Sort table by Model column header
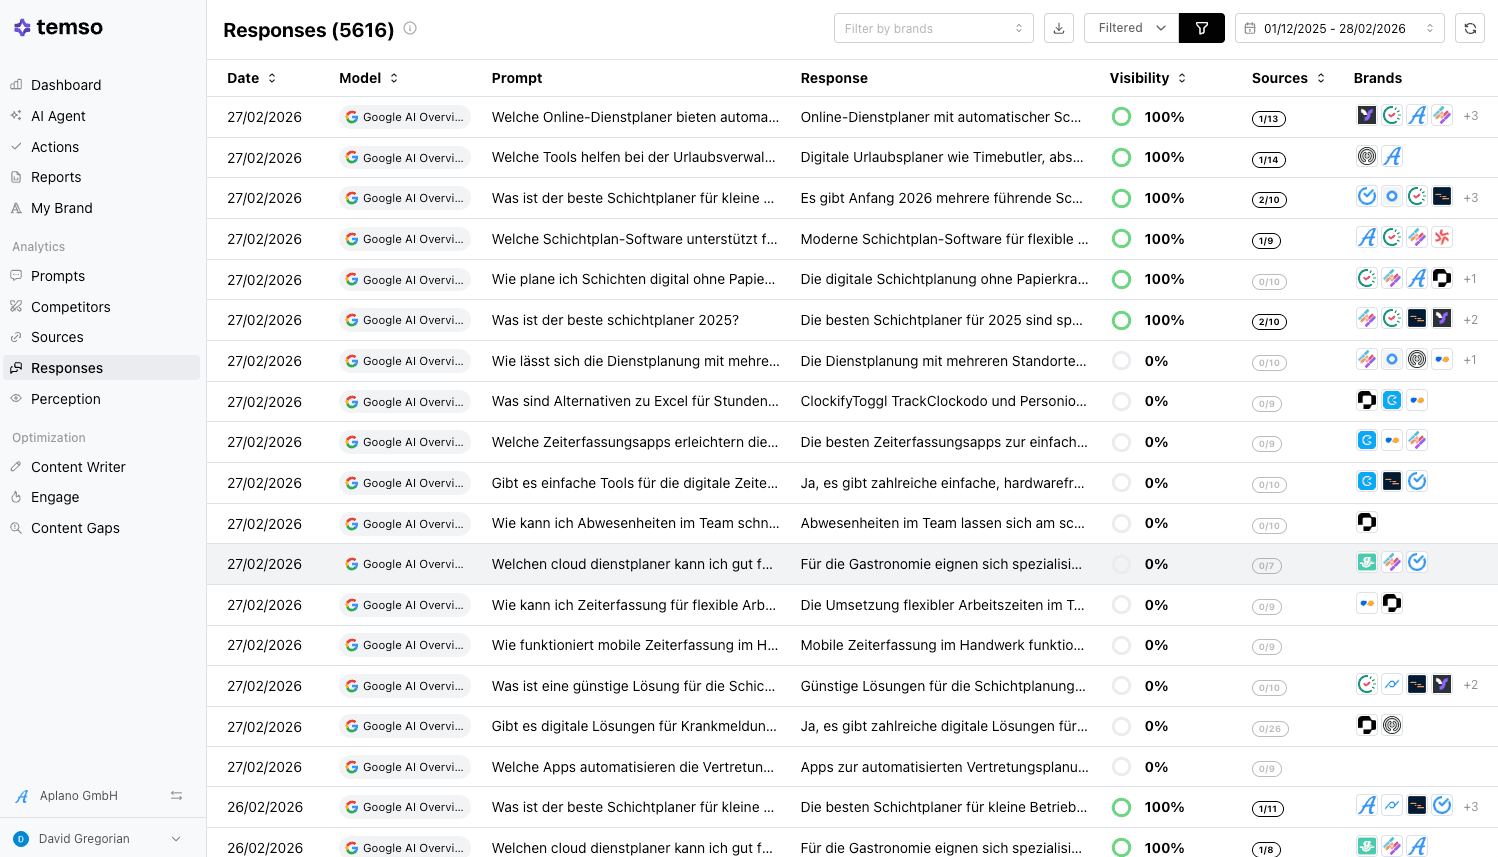Image resolution: width=1498 pixels, height=857 pixels. 368,78
